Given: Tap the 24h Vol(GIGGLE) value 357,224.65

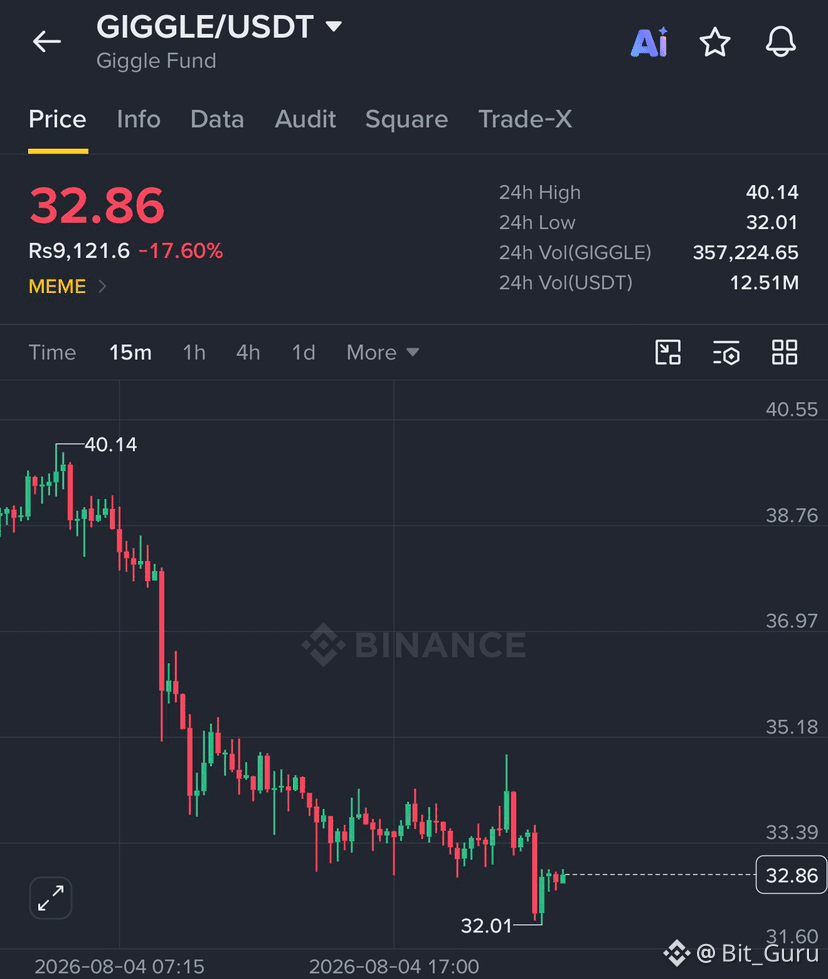Looking at the screenshot, I should [x=746, y=252].
